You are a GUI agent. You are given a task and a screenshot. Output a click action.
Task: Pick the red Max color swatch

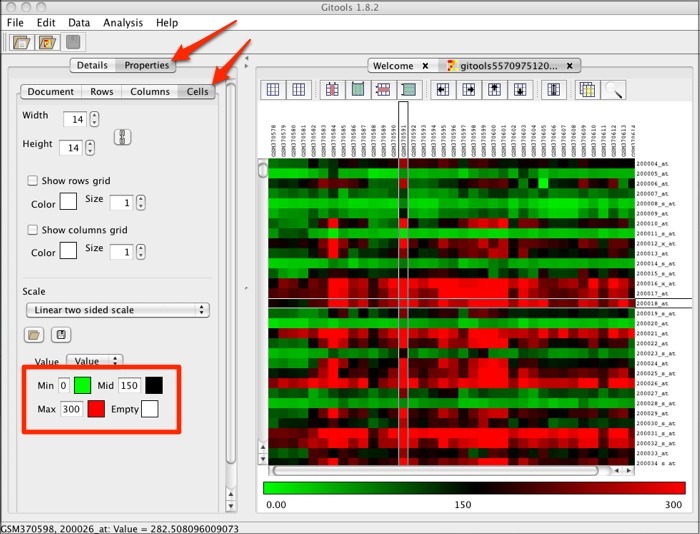click(96, 409)
